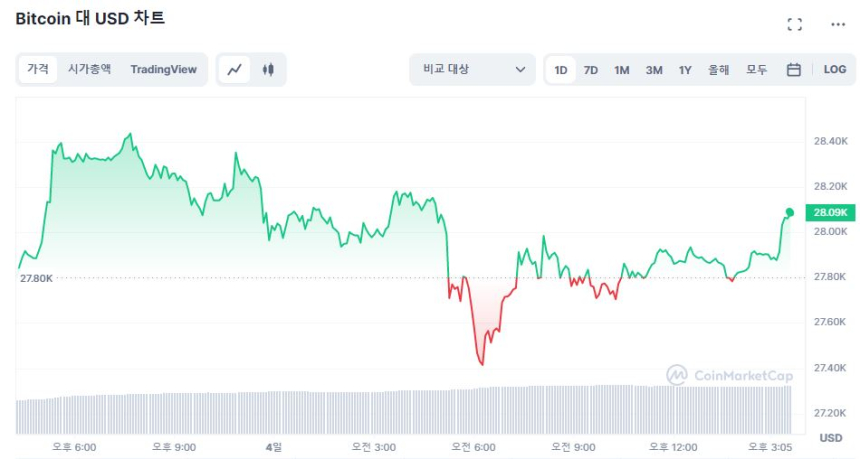
Task: Choose the 1M range button
Action: tap(622, 70)
